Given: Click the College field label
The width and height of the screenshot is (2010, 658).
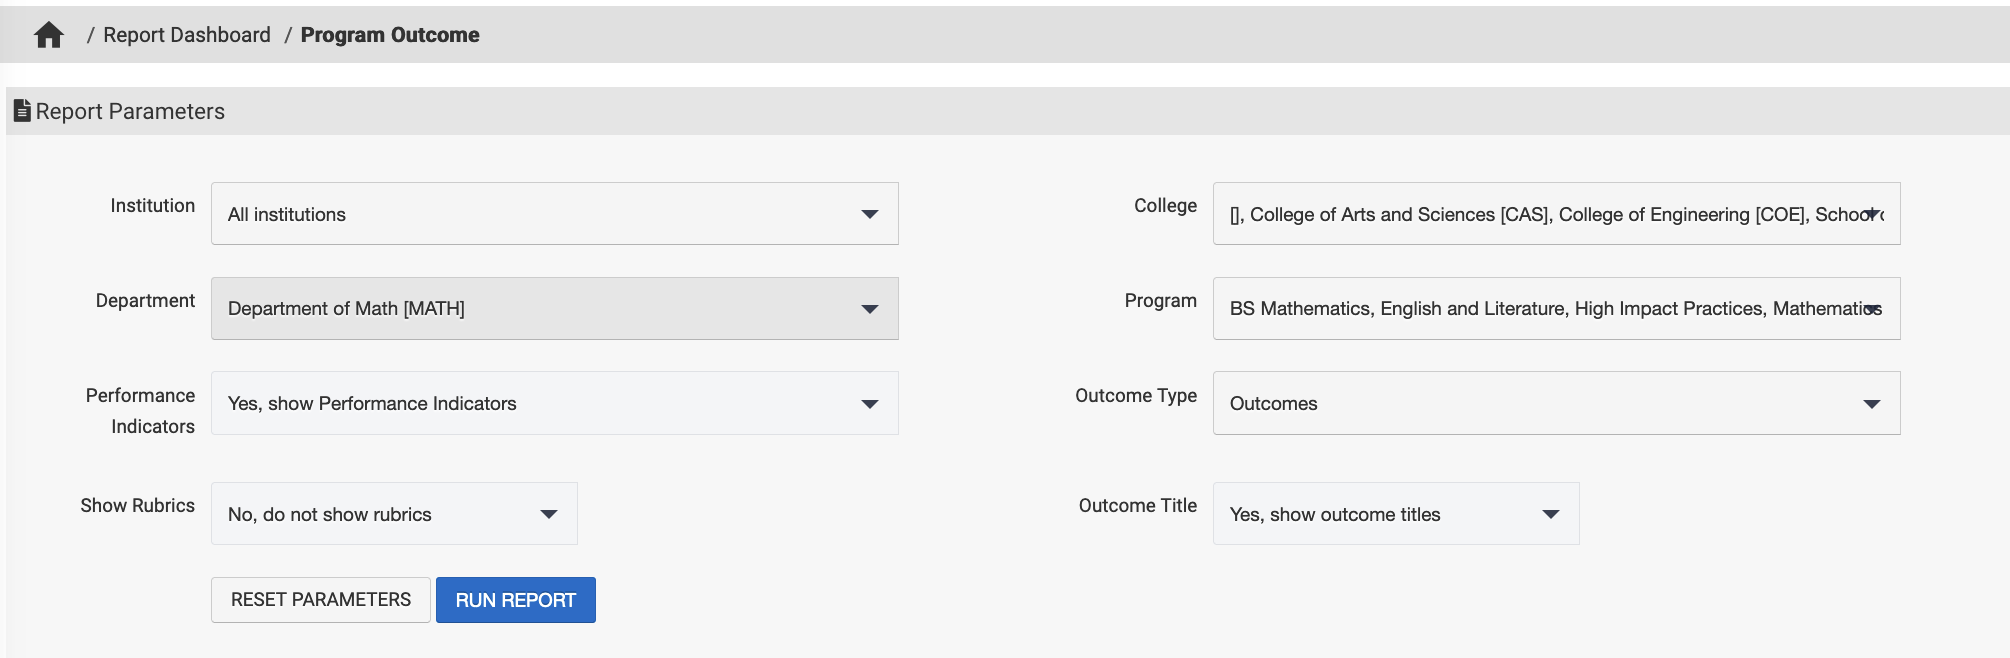Looking at the screenshot, I should coord(1165,205).
